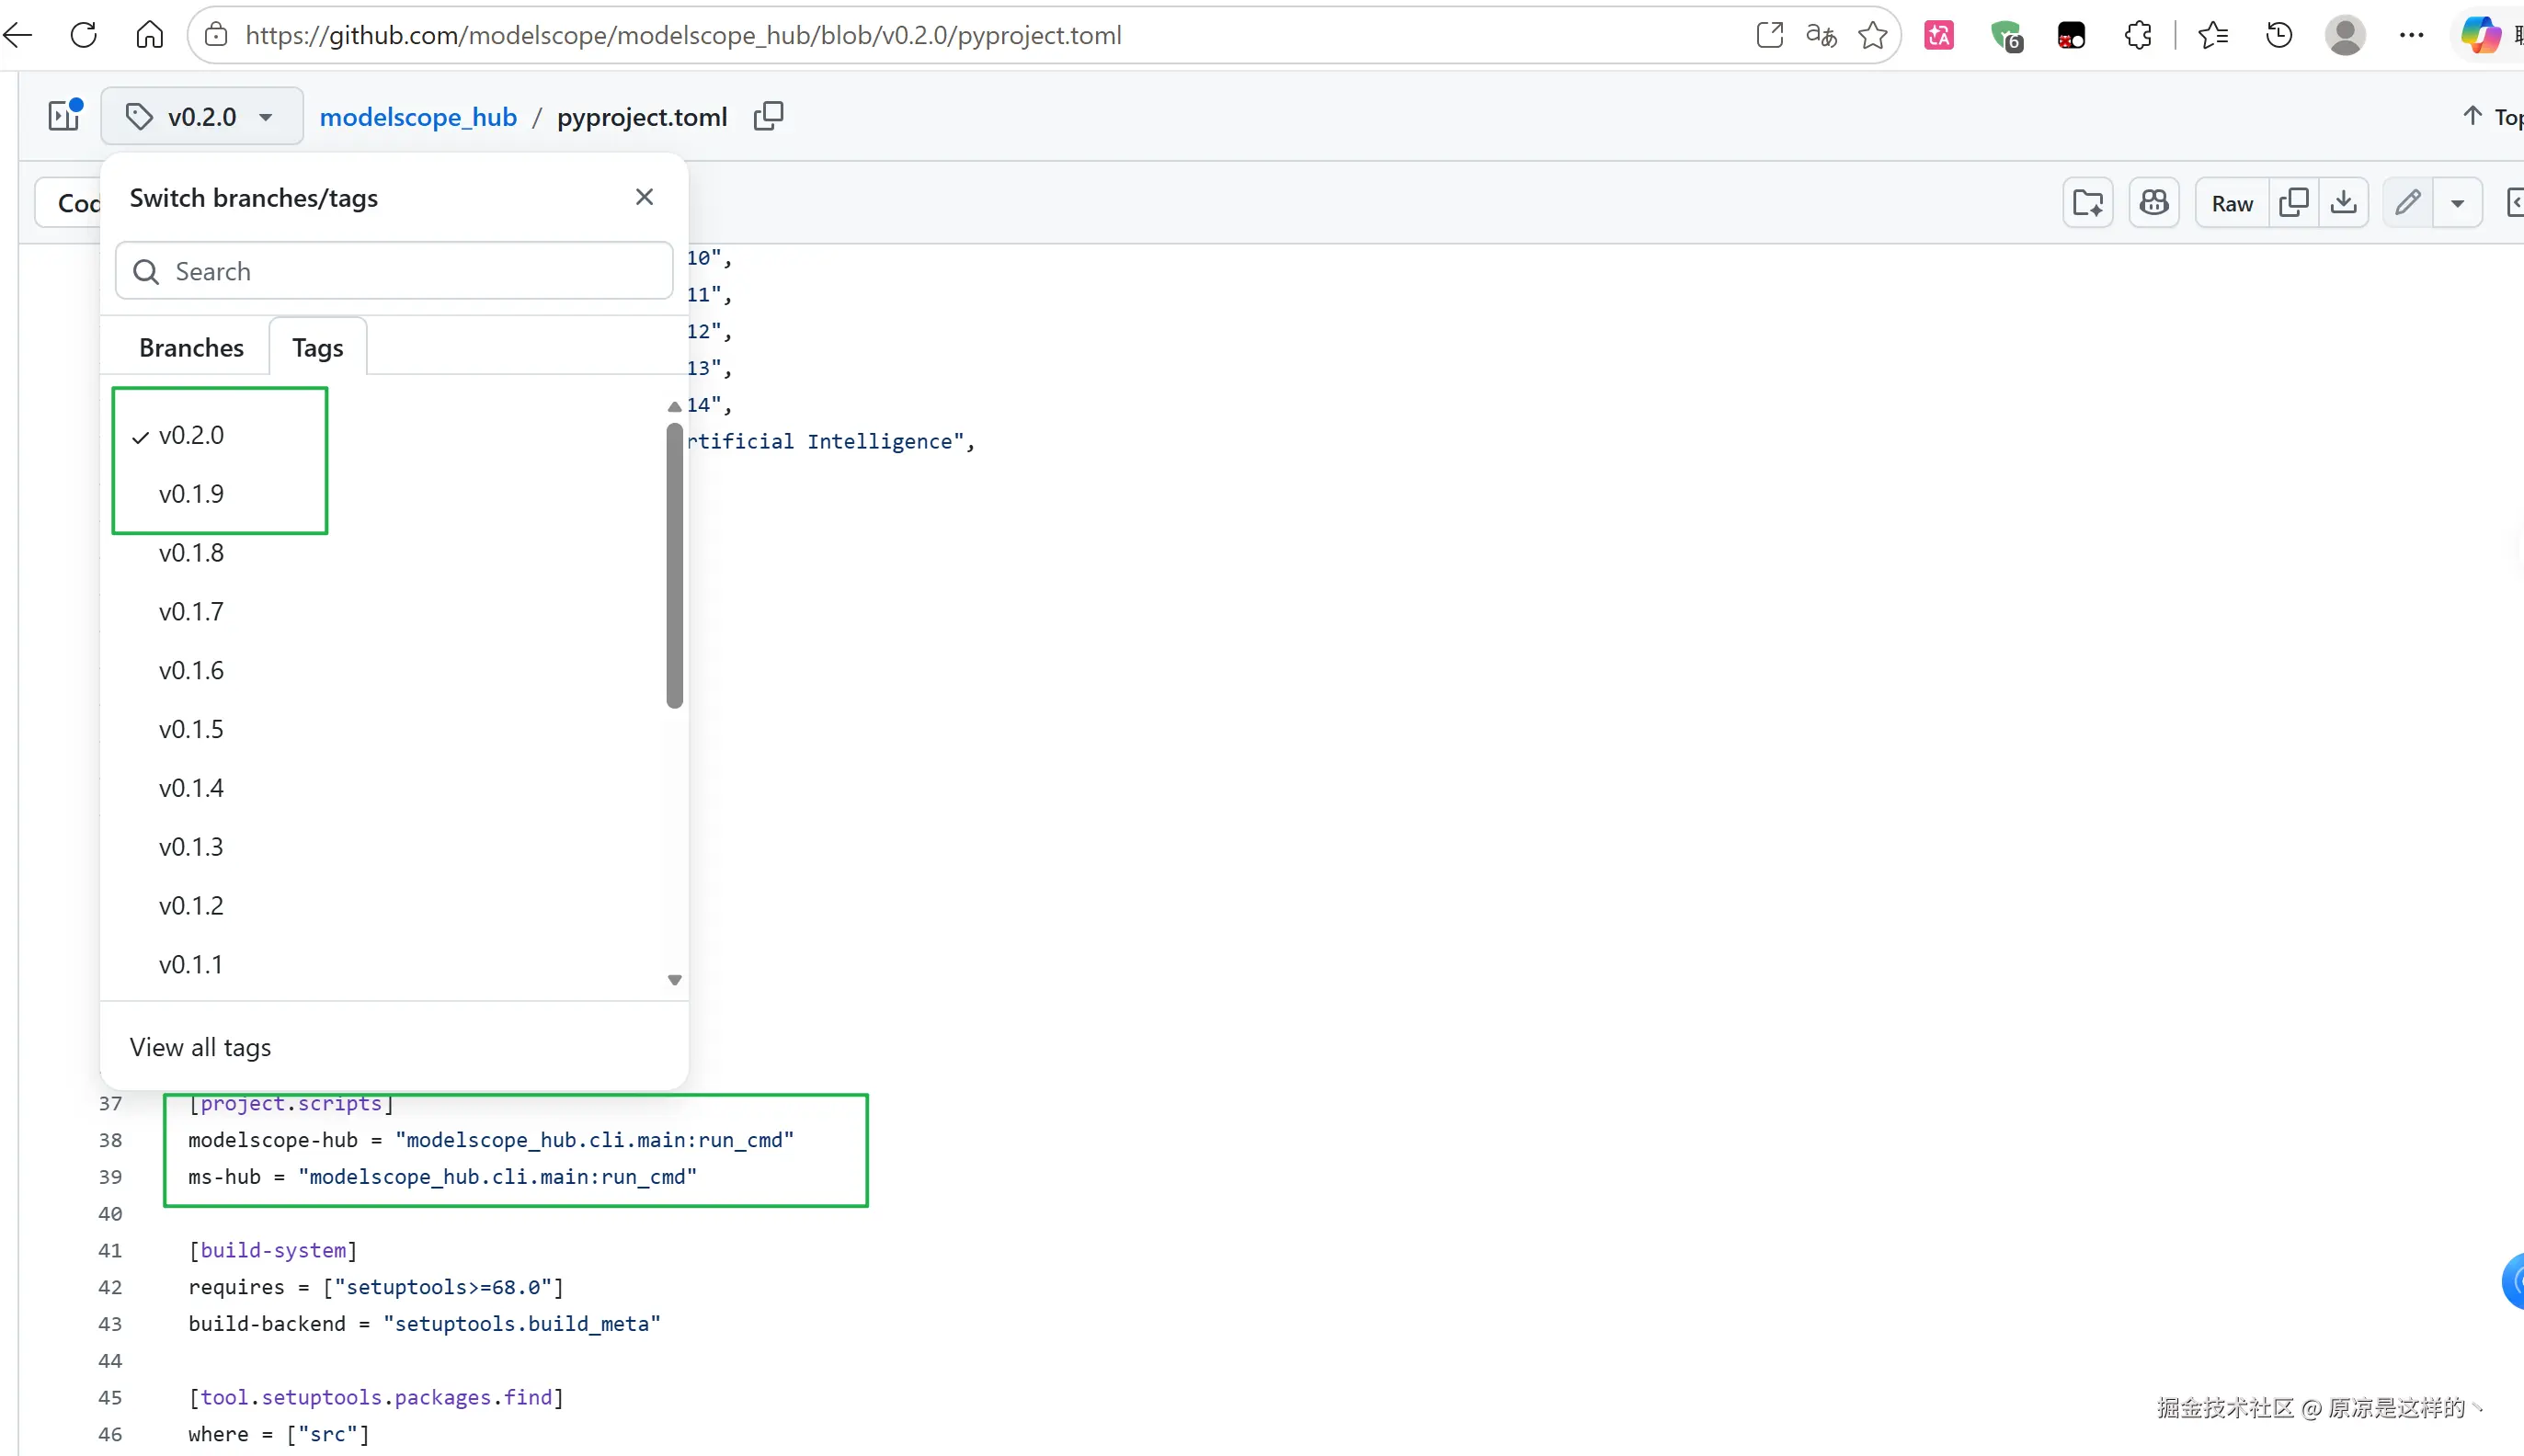Edit this file with the pencil icon

2408,203
